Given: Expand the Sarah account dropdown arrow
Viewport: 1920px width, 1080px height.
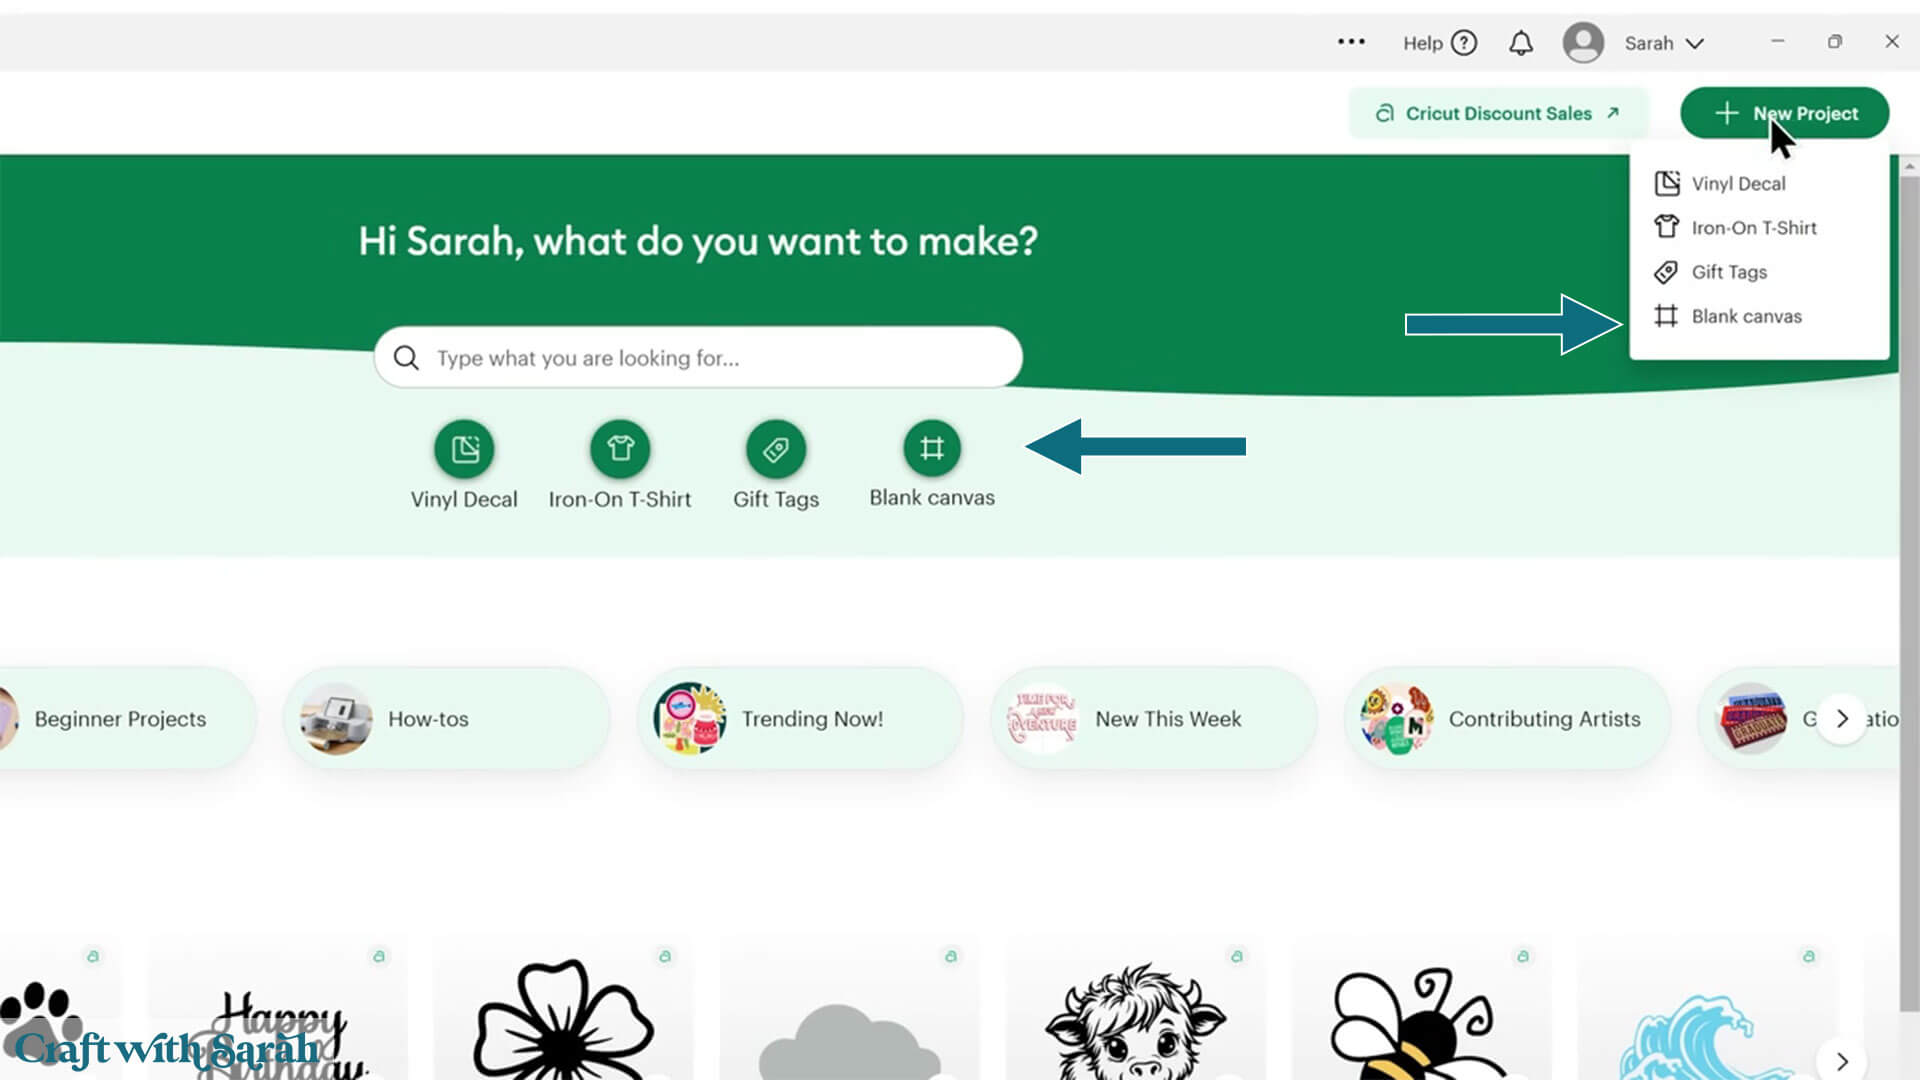Looking at the screenshot, I should click(1695, 44).
